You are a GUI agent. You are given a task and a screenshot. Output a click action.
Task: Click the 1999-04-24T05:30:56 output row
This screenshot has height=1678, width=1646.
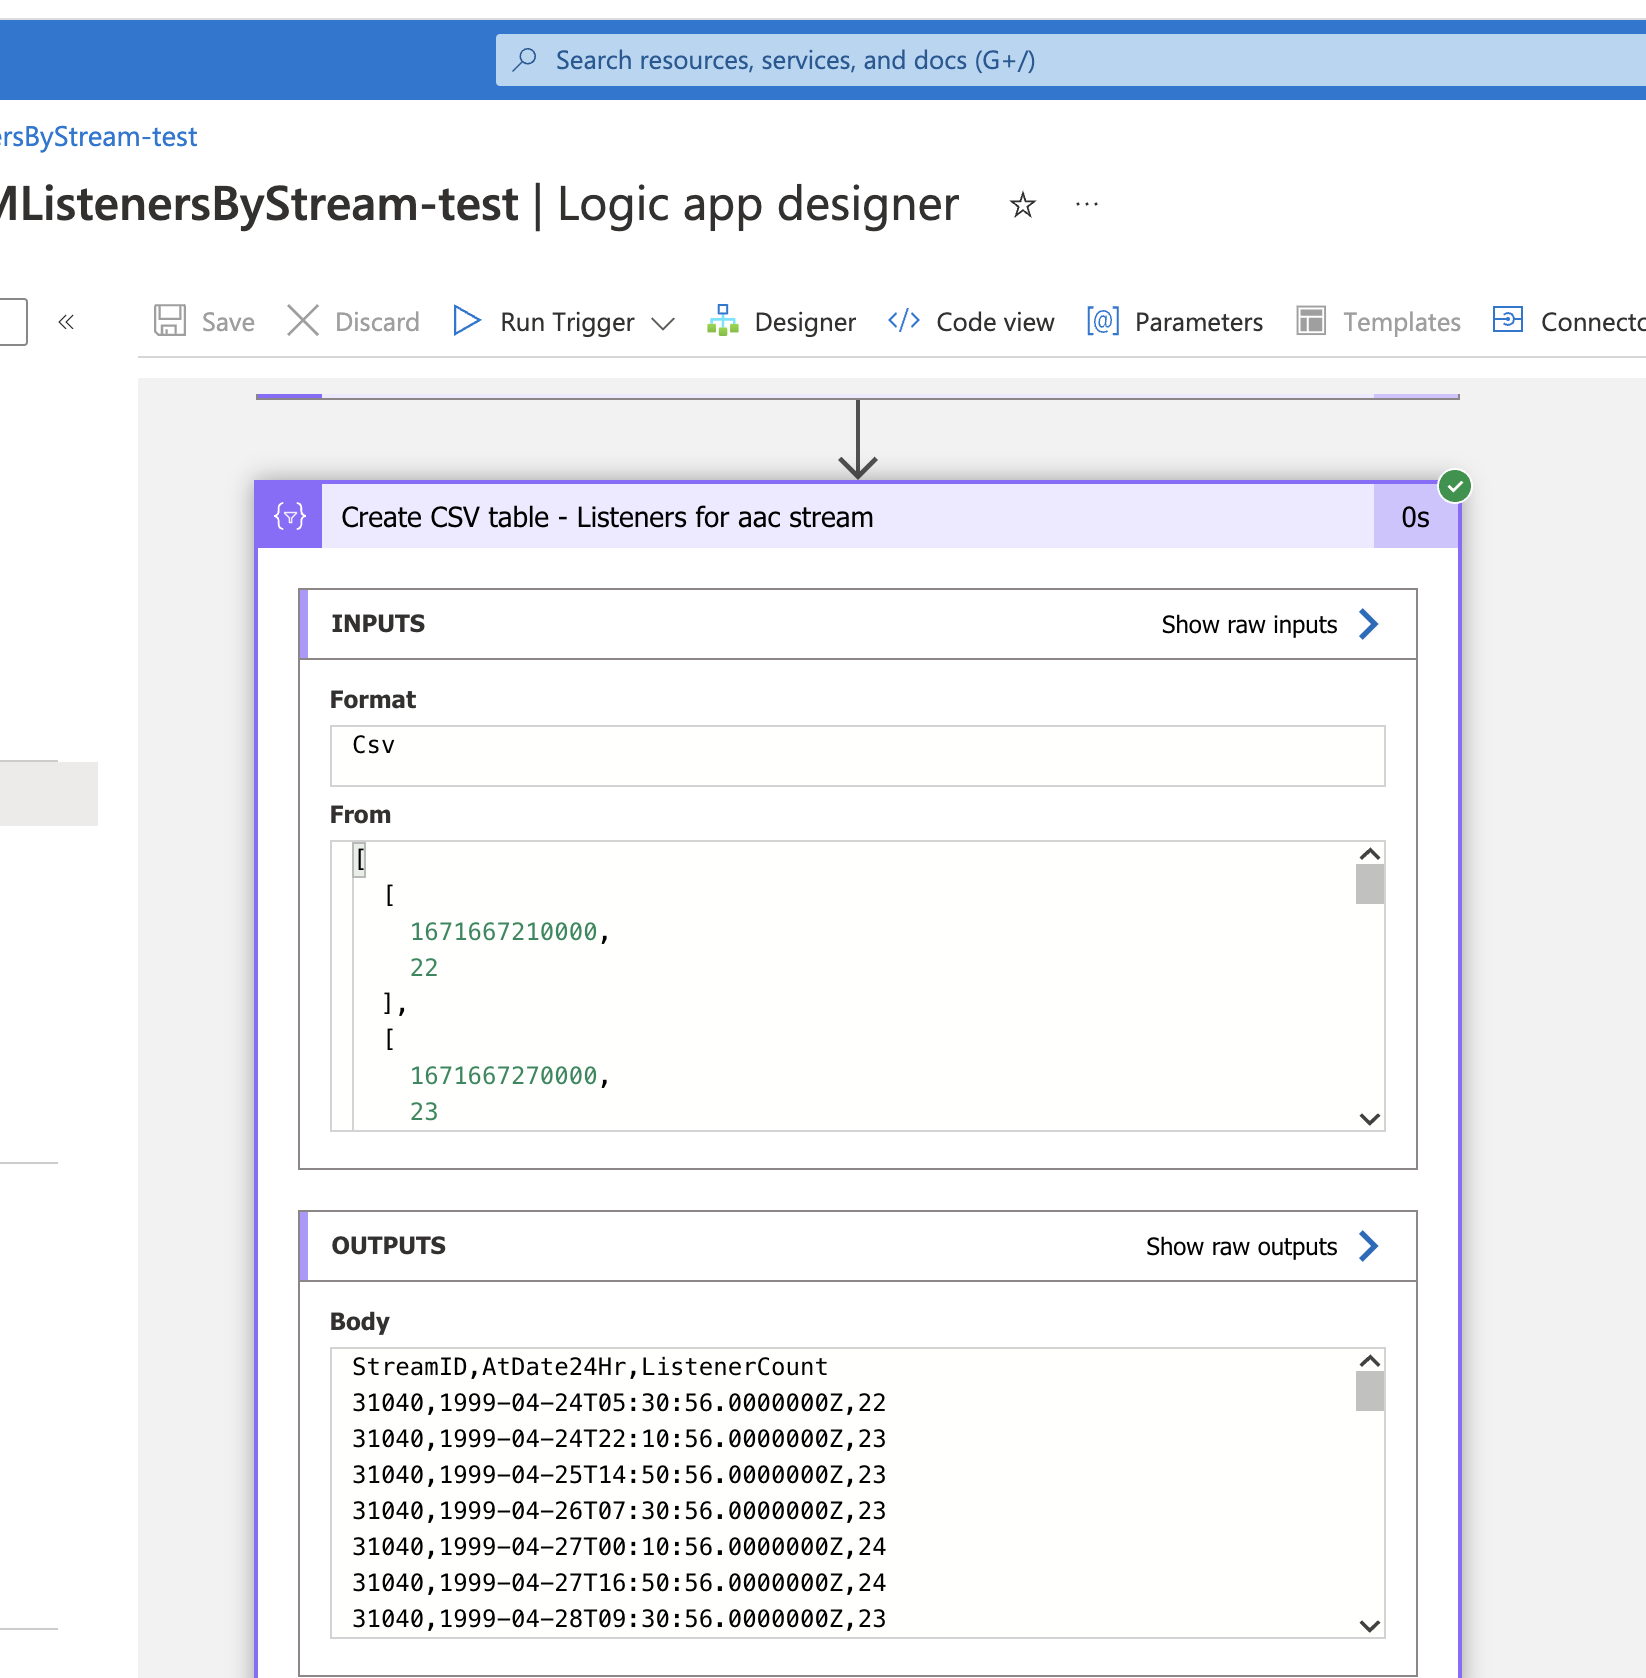tap(619, 1403)
